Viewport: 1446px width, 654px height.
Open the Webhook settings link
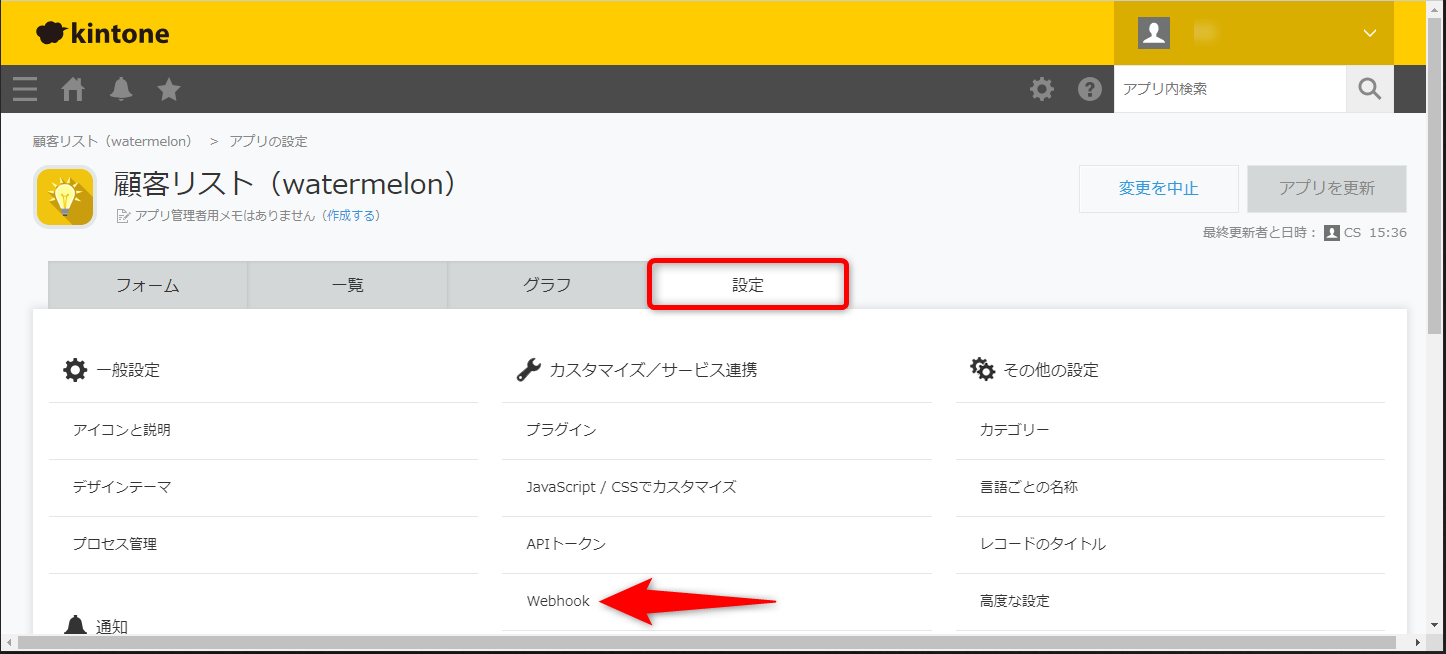click(558, 601)
